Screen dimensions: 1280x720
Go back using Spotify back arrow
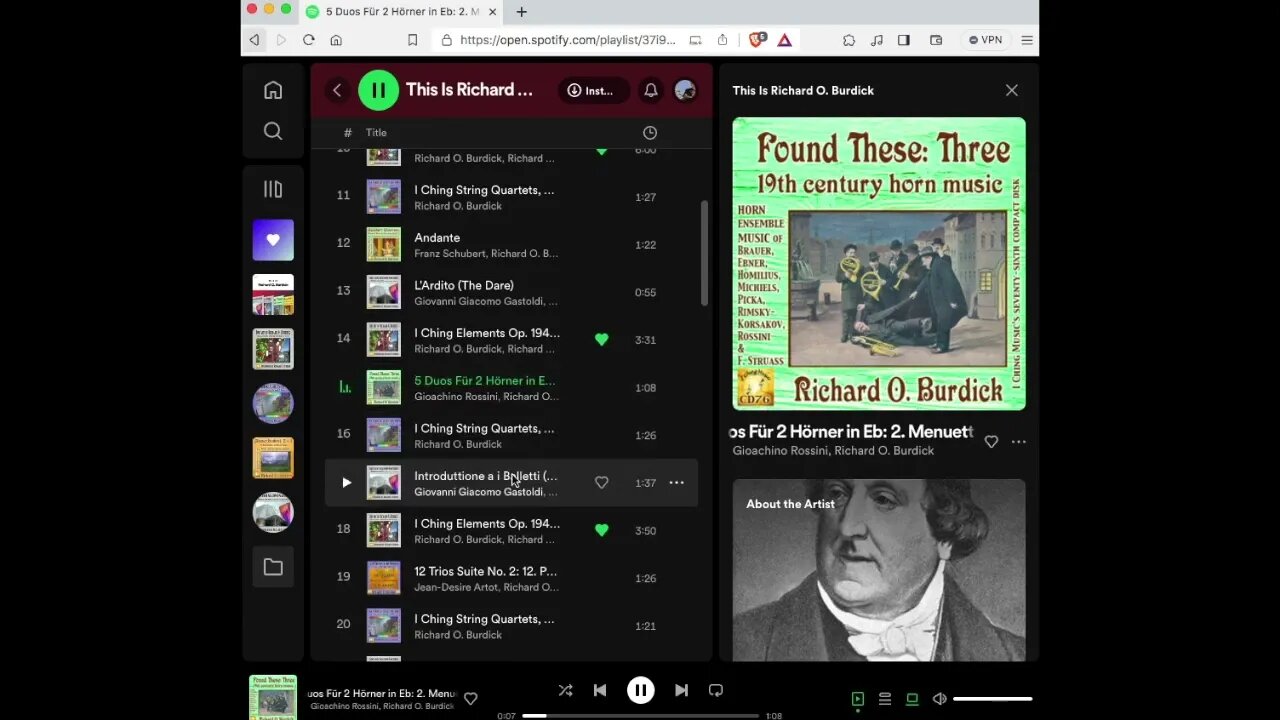(x=337, y=90)
